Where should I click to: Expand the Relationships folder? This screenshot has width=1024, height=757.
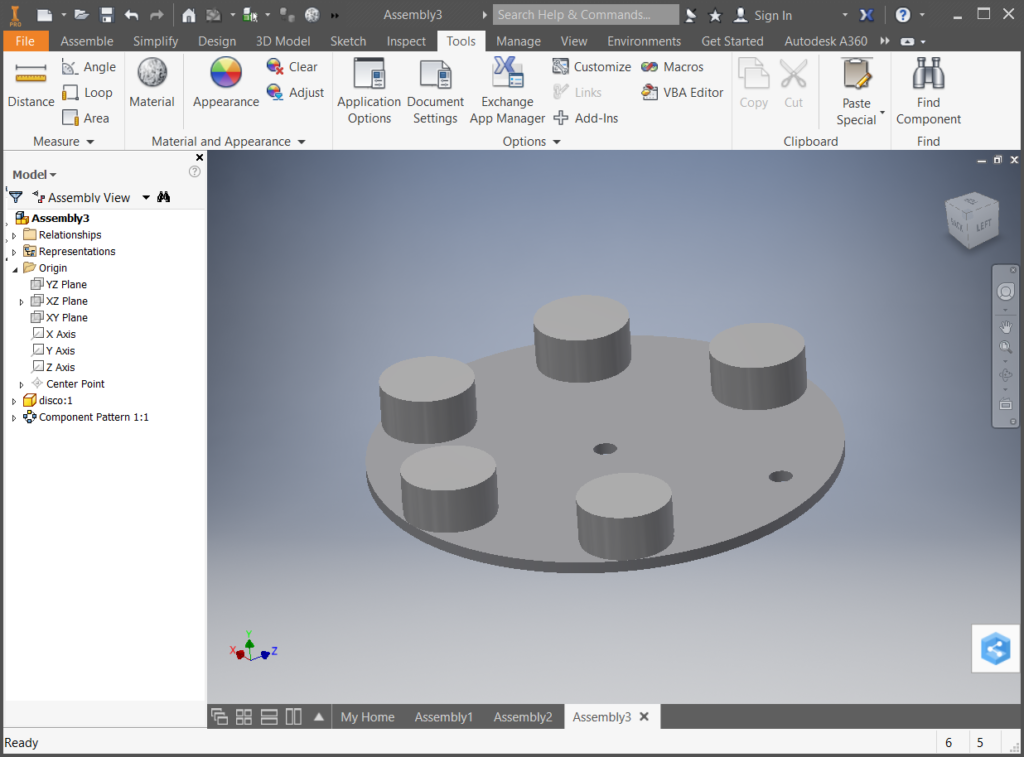[x=14, y=235]
